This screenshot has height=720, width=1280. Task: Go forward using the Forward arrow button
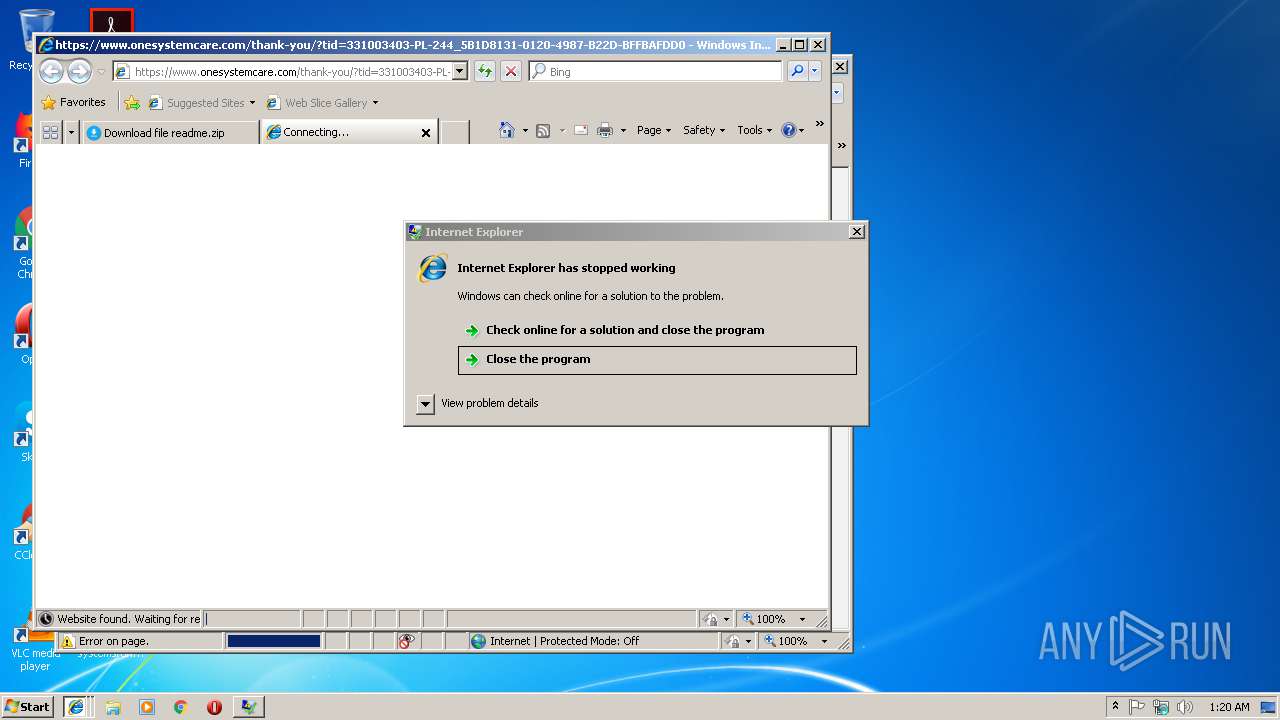click(x=79, y=71)
